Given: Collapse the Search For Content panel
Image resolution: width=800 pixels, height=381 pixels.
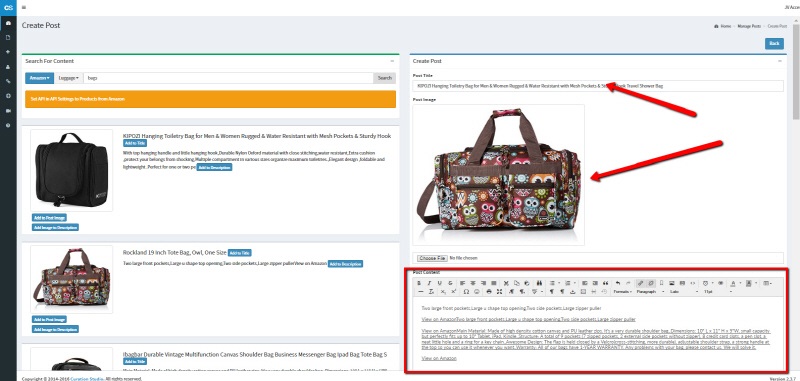Looking at the screenshot, I should 392,61.
